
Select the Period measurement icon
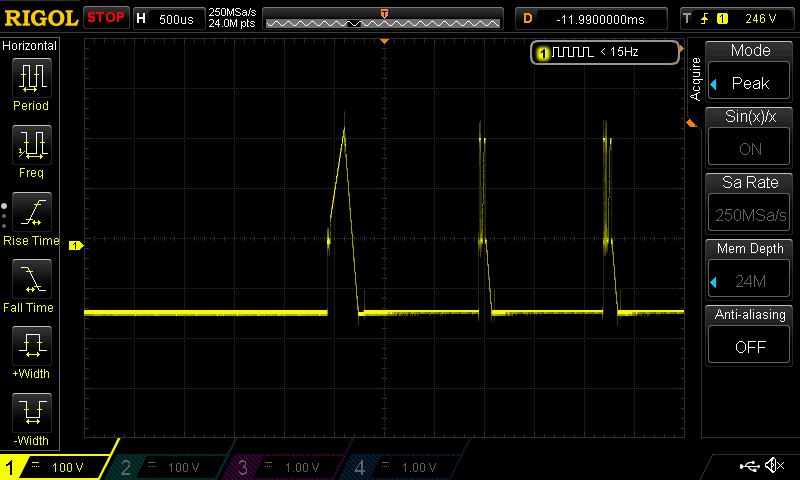(32, 78)
